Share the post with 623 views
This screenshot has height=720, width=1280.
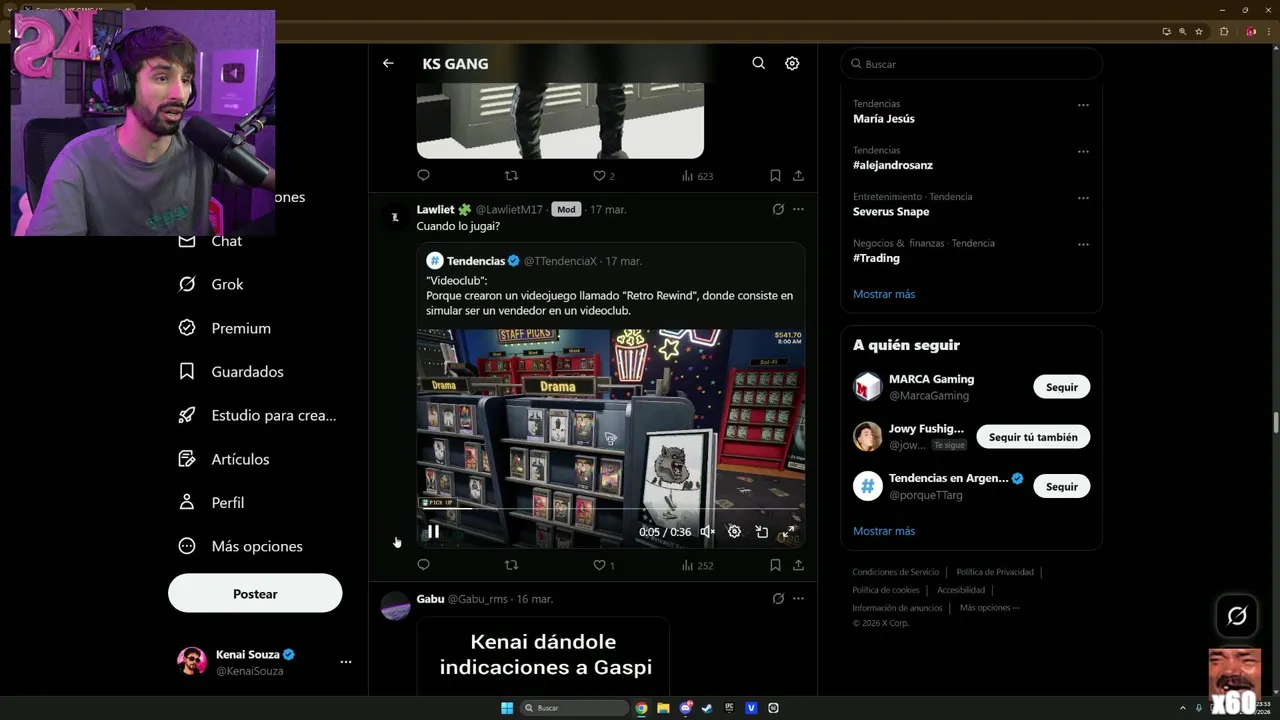click(x=798, y=175)
